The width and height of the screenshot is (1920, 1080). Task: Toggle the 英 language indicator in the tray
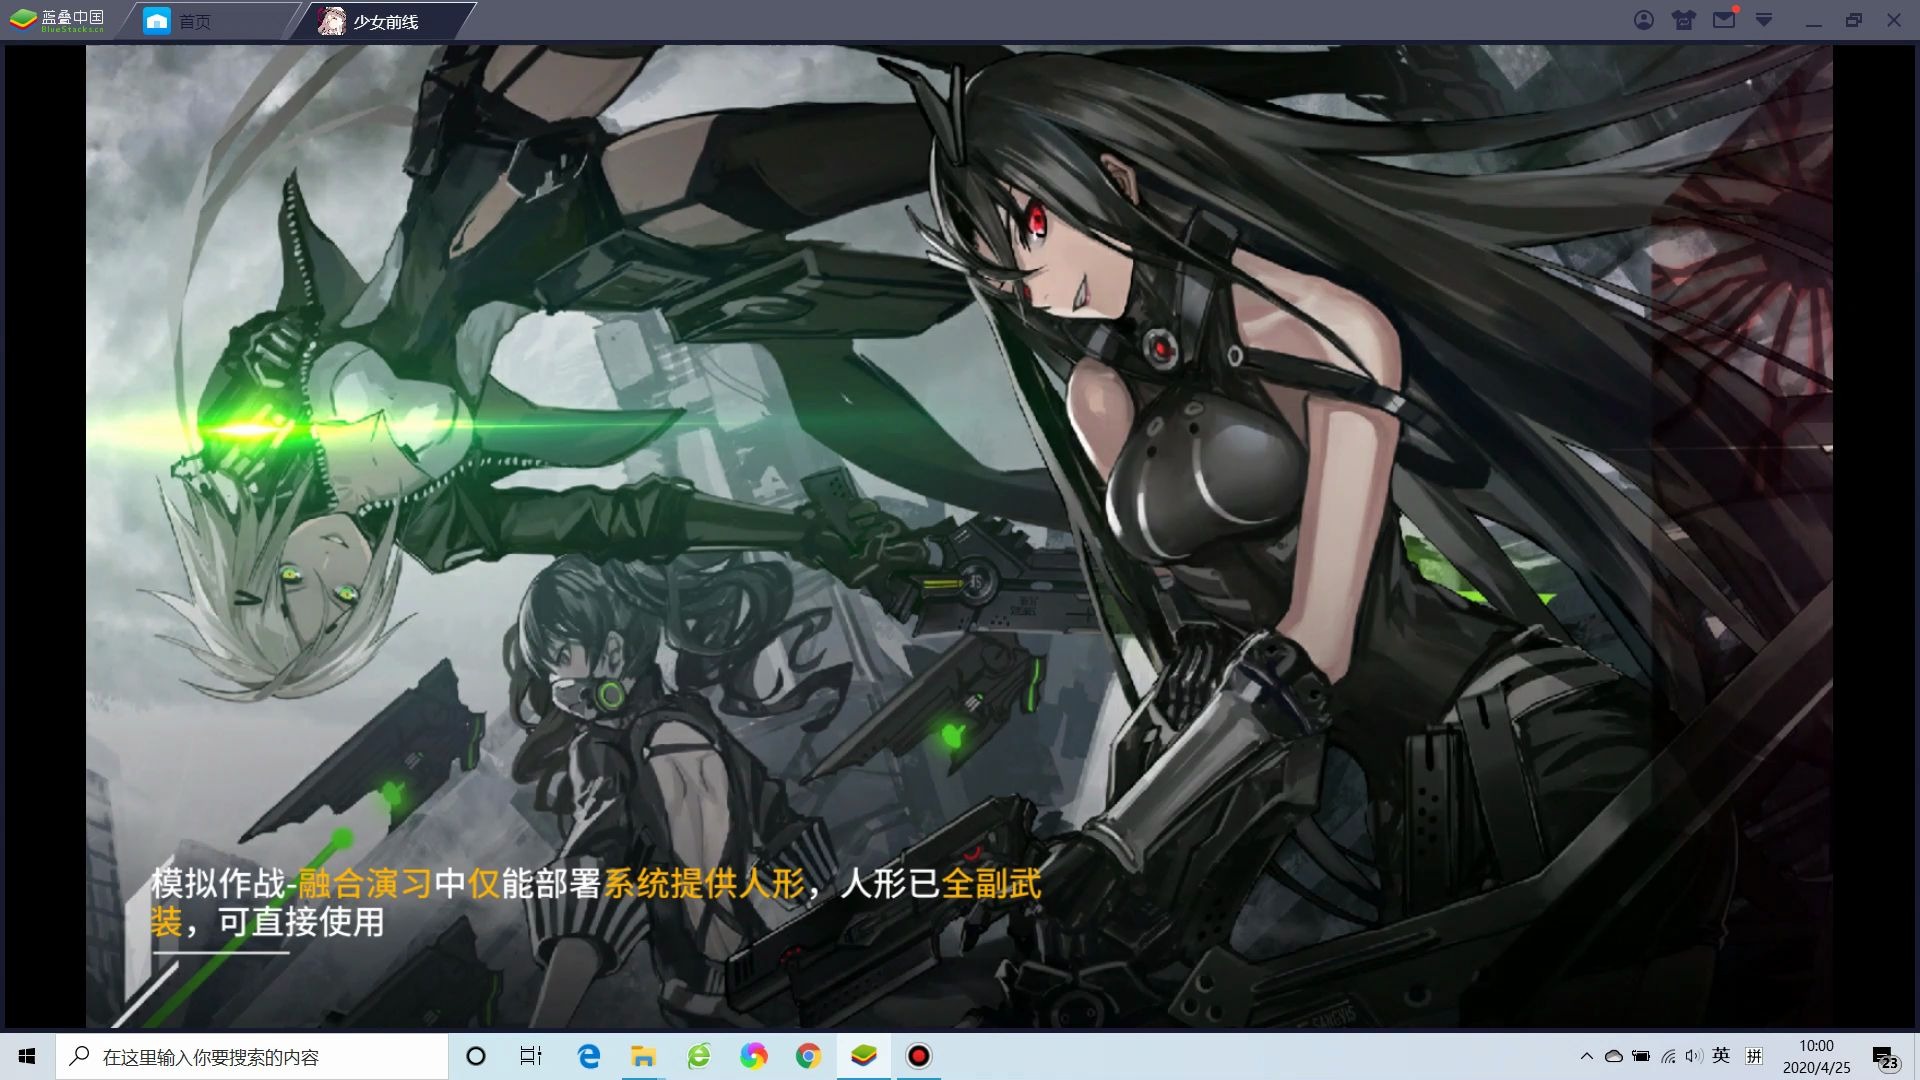(x=1721, y=1057)
